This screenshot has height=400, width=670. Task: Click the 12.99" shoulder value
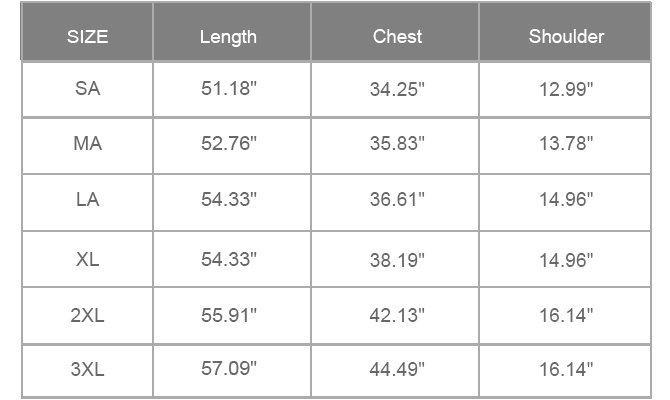pyautogui.click(x=566, y=89)
